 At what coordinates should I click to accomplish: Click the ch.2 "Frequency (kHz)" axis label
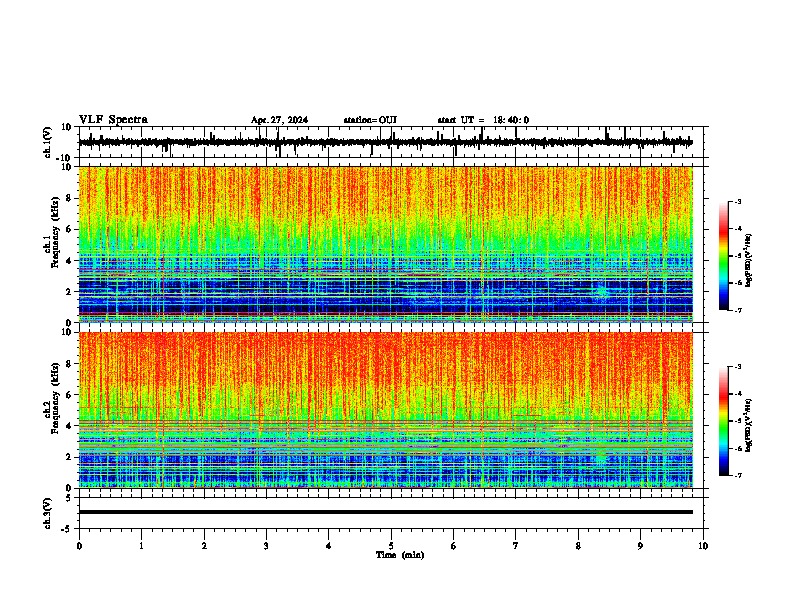56,398
